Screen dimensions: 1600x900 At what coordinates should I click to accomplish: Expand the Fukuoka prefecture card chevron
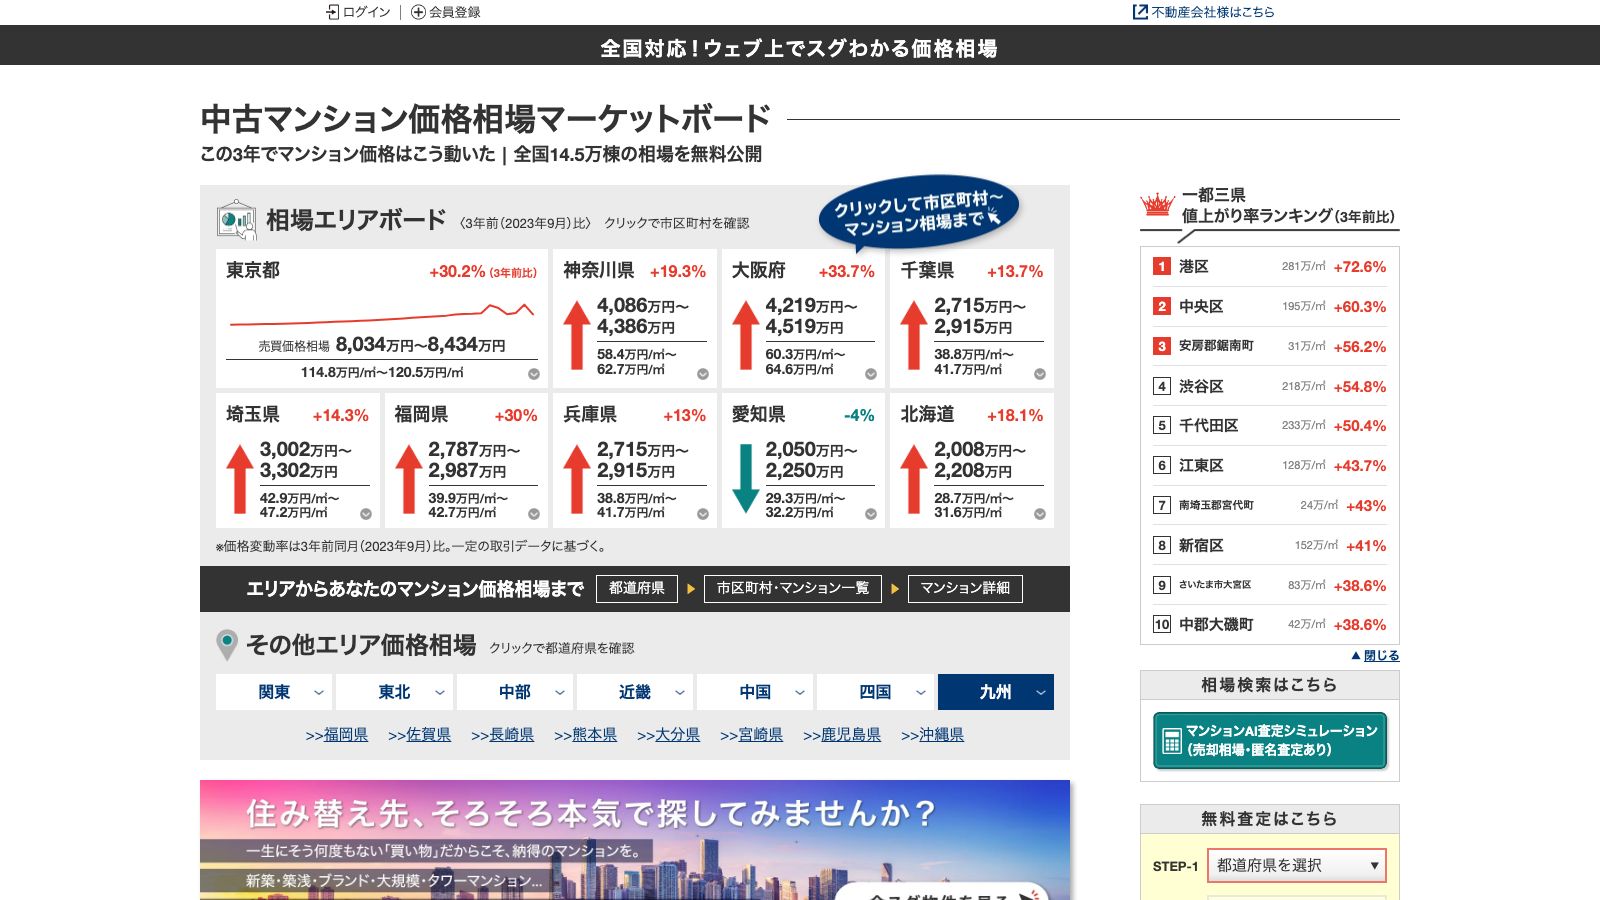tap(534, 514)
